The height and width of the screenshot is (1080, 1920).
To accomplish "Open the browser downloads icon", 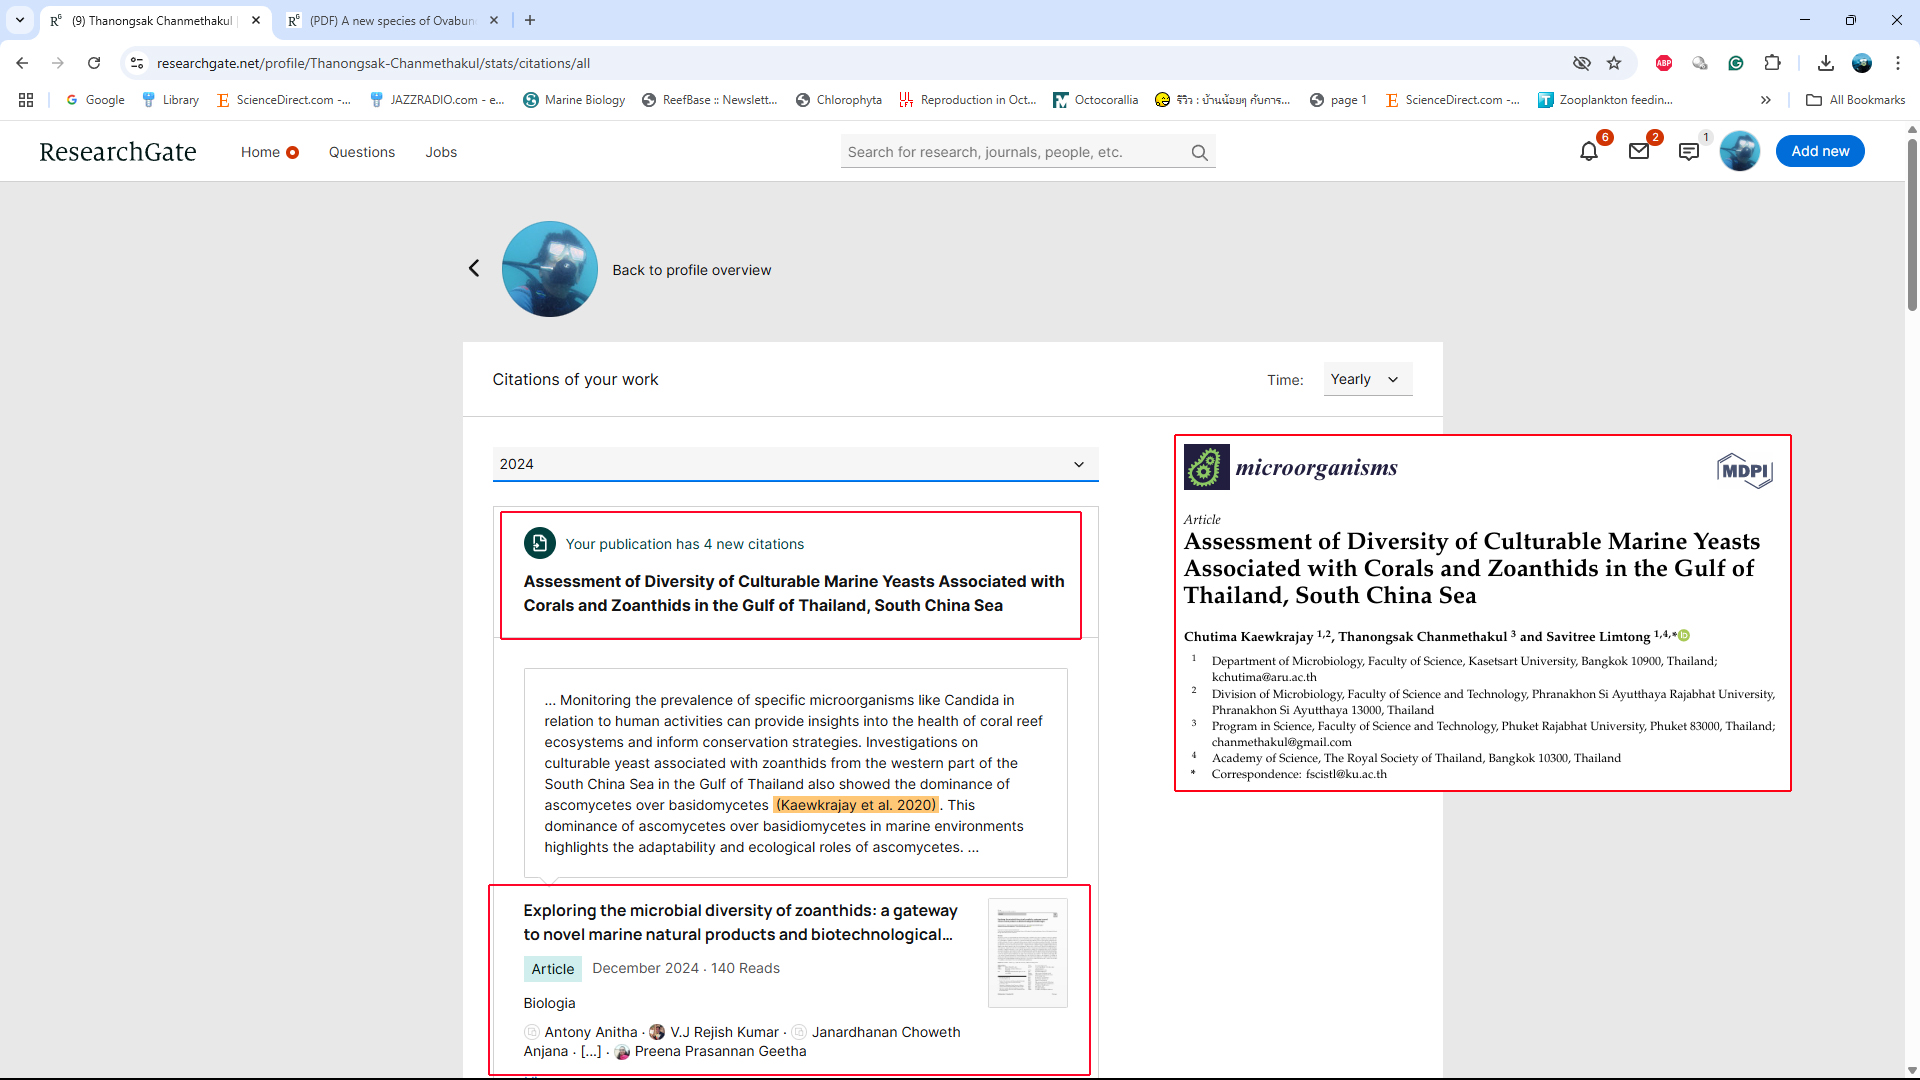I will pos(1825,63).
